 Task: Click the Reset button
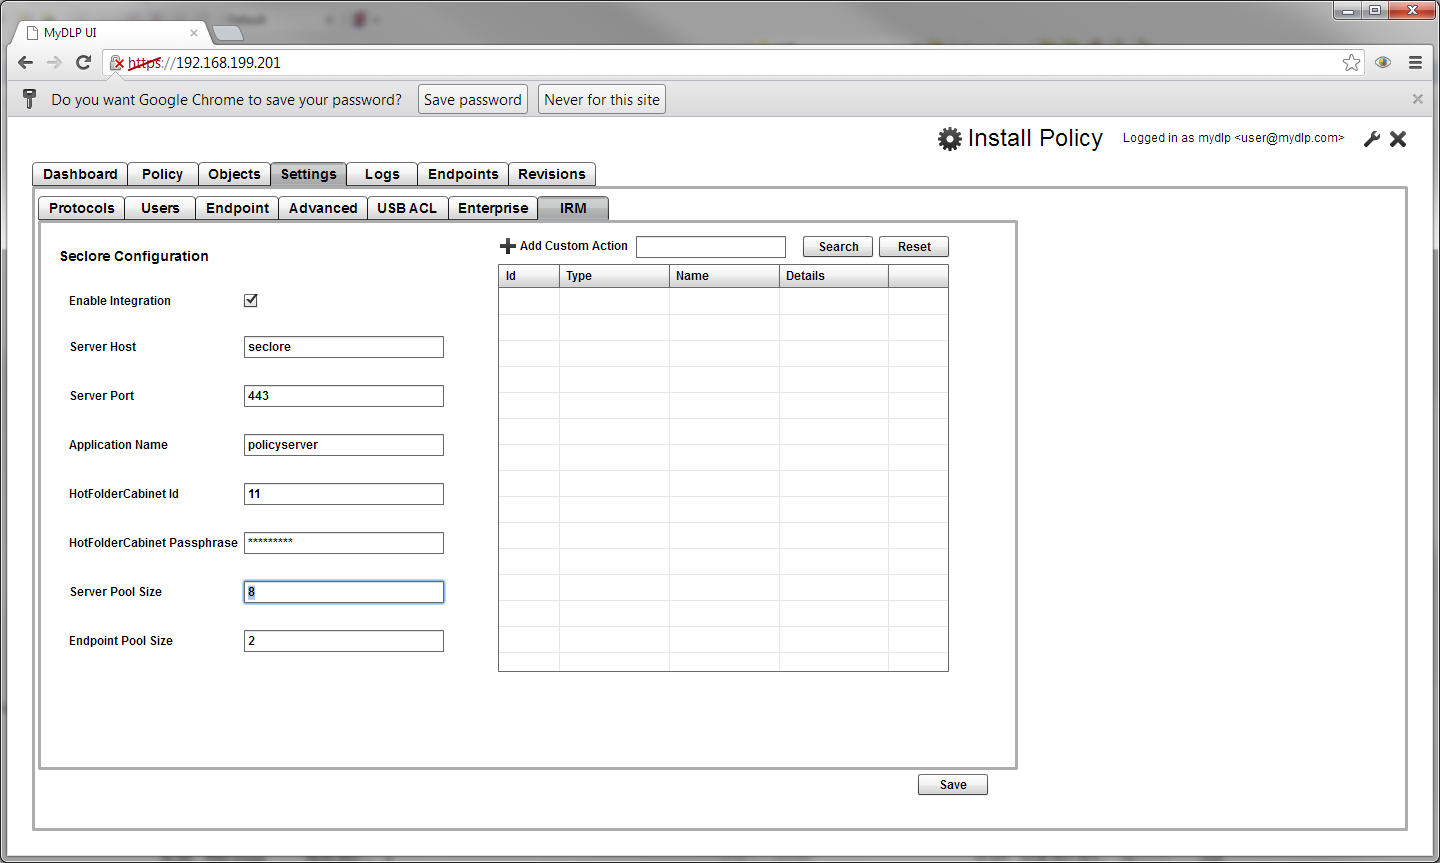914,247
